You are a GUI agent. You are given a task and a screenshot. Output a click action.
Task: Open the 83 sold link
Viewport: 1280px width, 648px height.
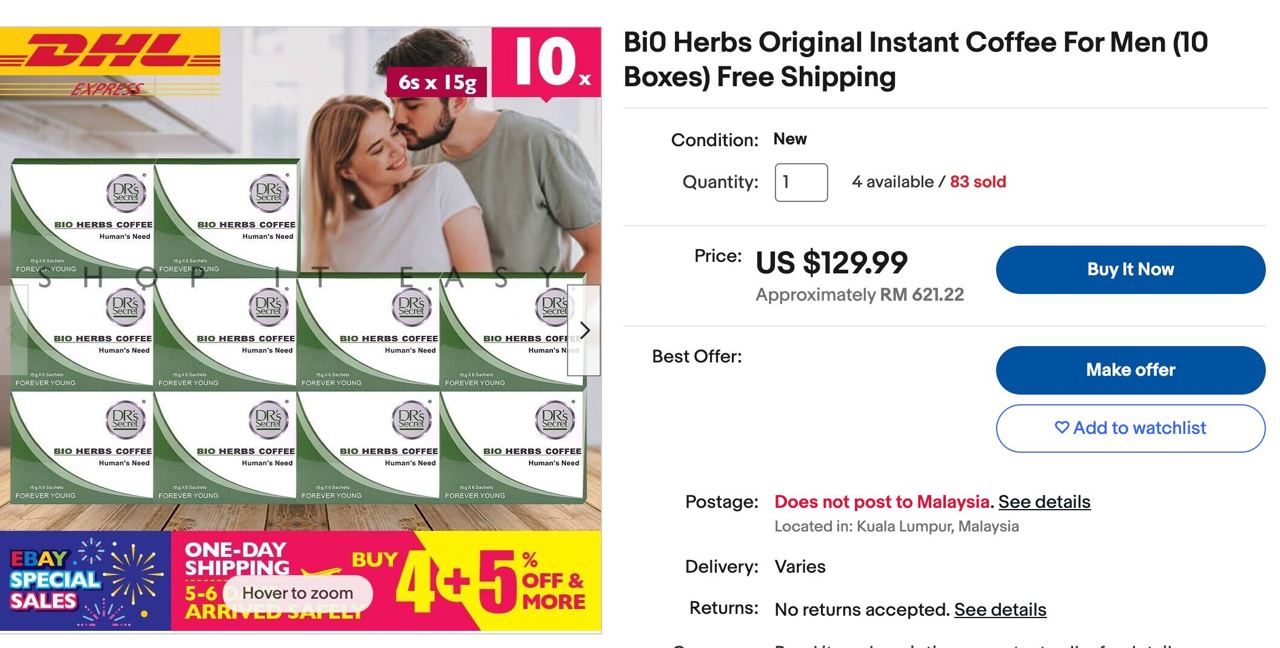tap(978, 182)
